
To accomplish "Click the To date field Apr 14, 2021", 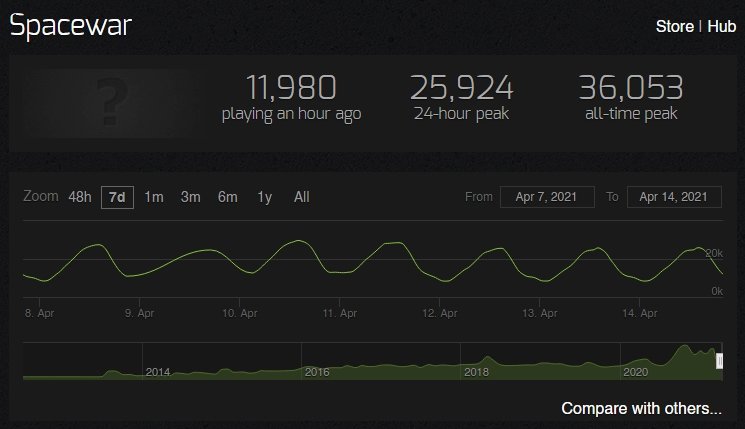I will coord(674,197).
